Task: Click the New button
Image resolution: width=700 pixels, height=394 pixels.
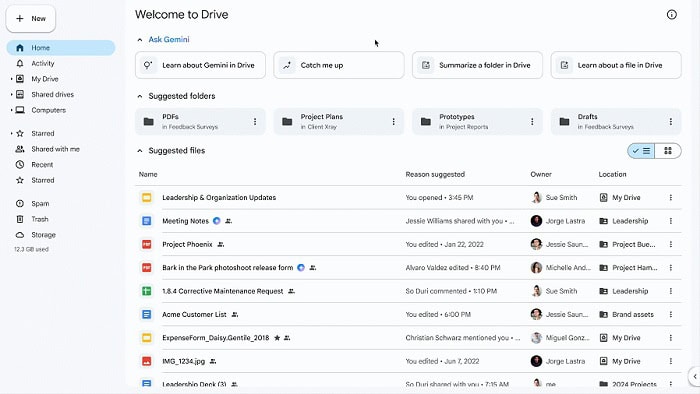Action: [31, 19]
